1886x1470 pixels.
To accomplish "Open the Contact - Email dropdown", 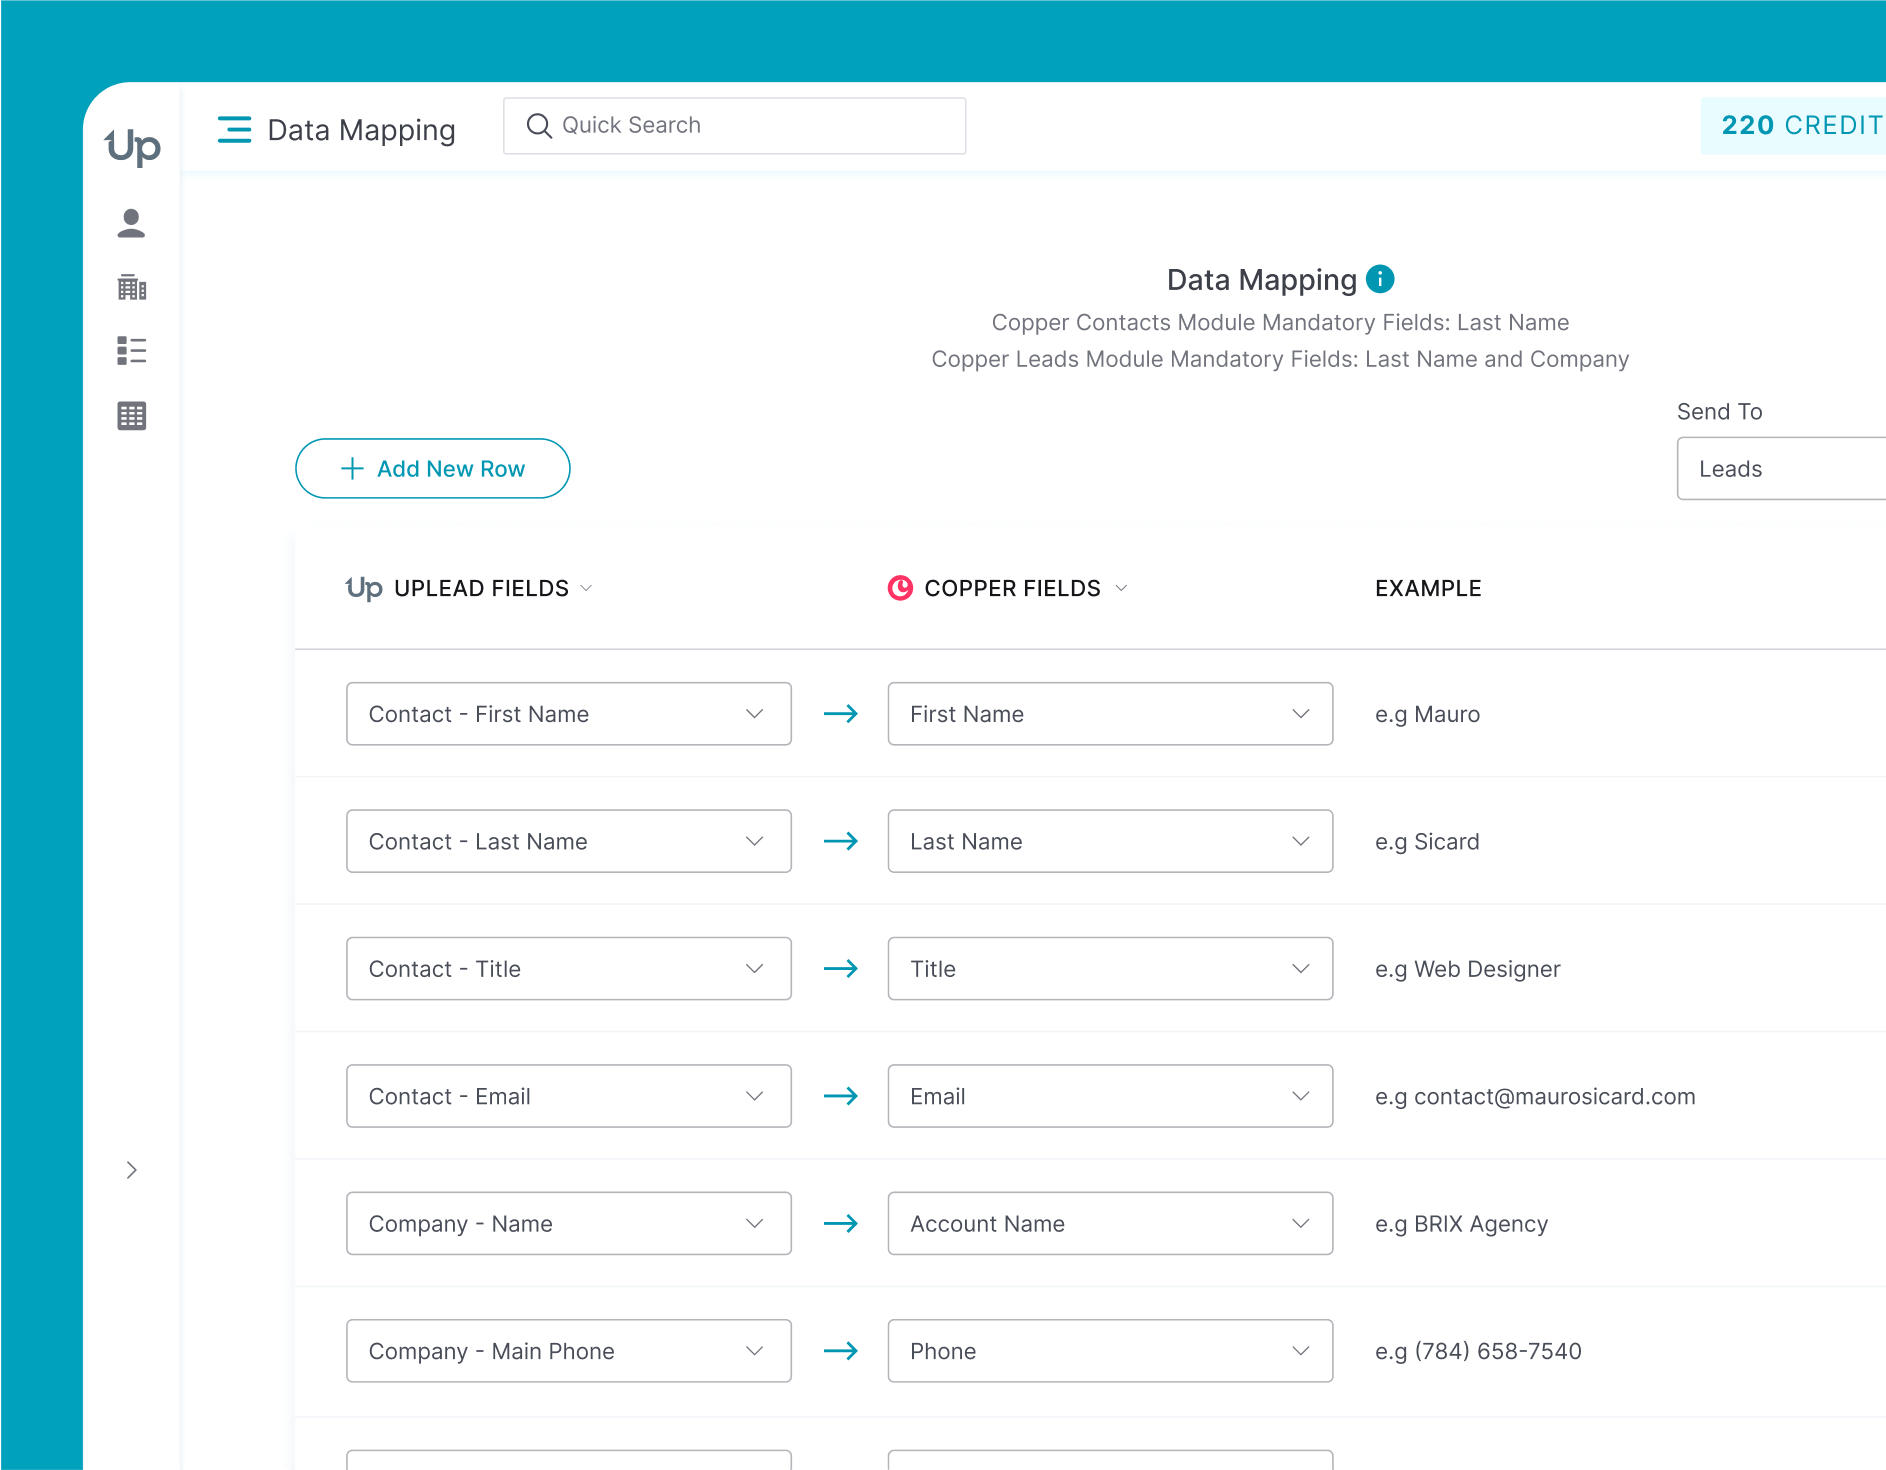I will (569, 1096).
